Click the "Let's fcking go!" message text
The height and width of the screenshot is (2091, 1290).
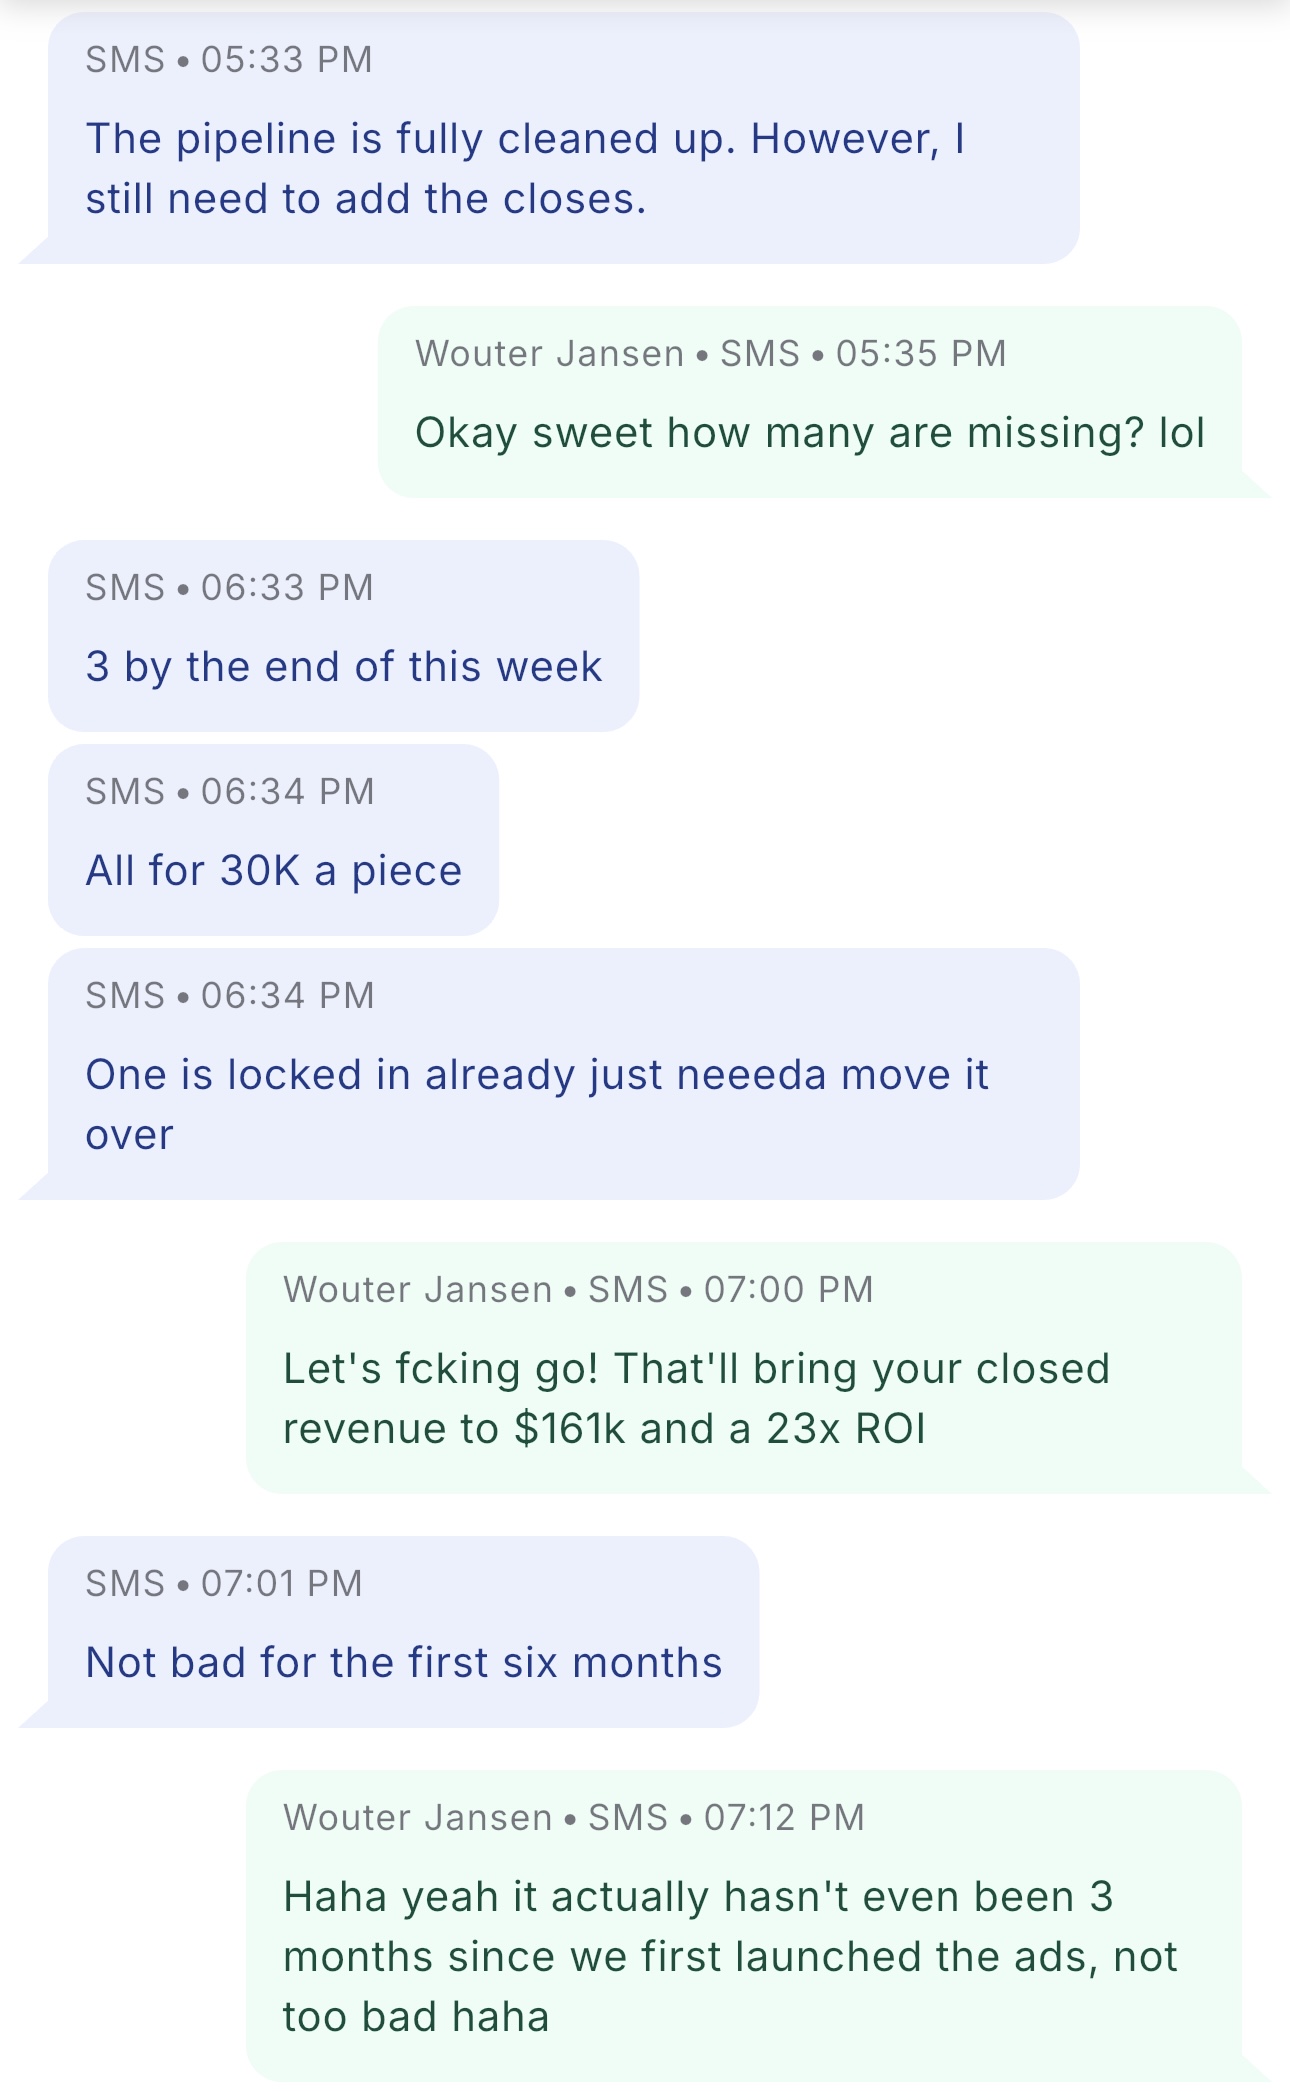[x=696, y=1398]
